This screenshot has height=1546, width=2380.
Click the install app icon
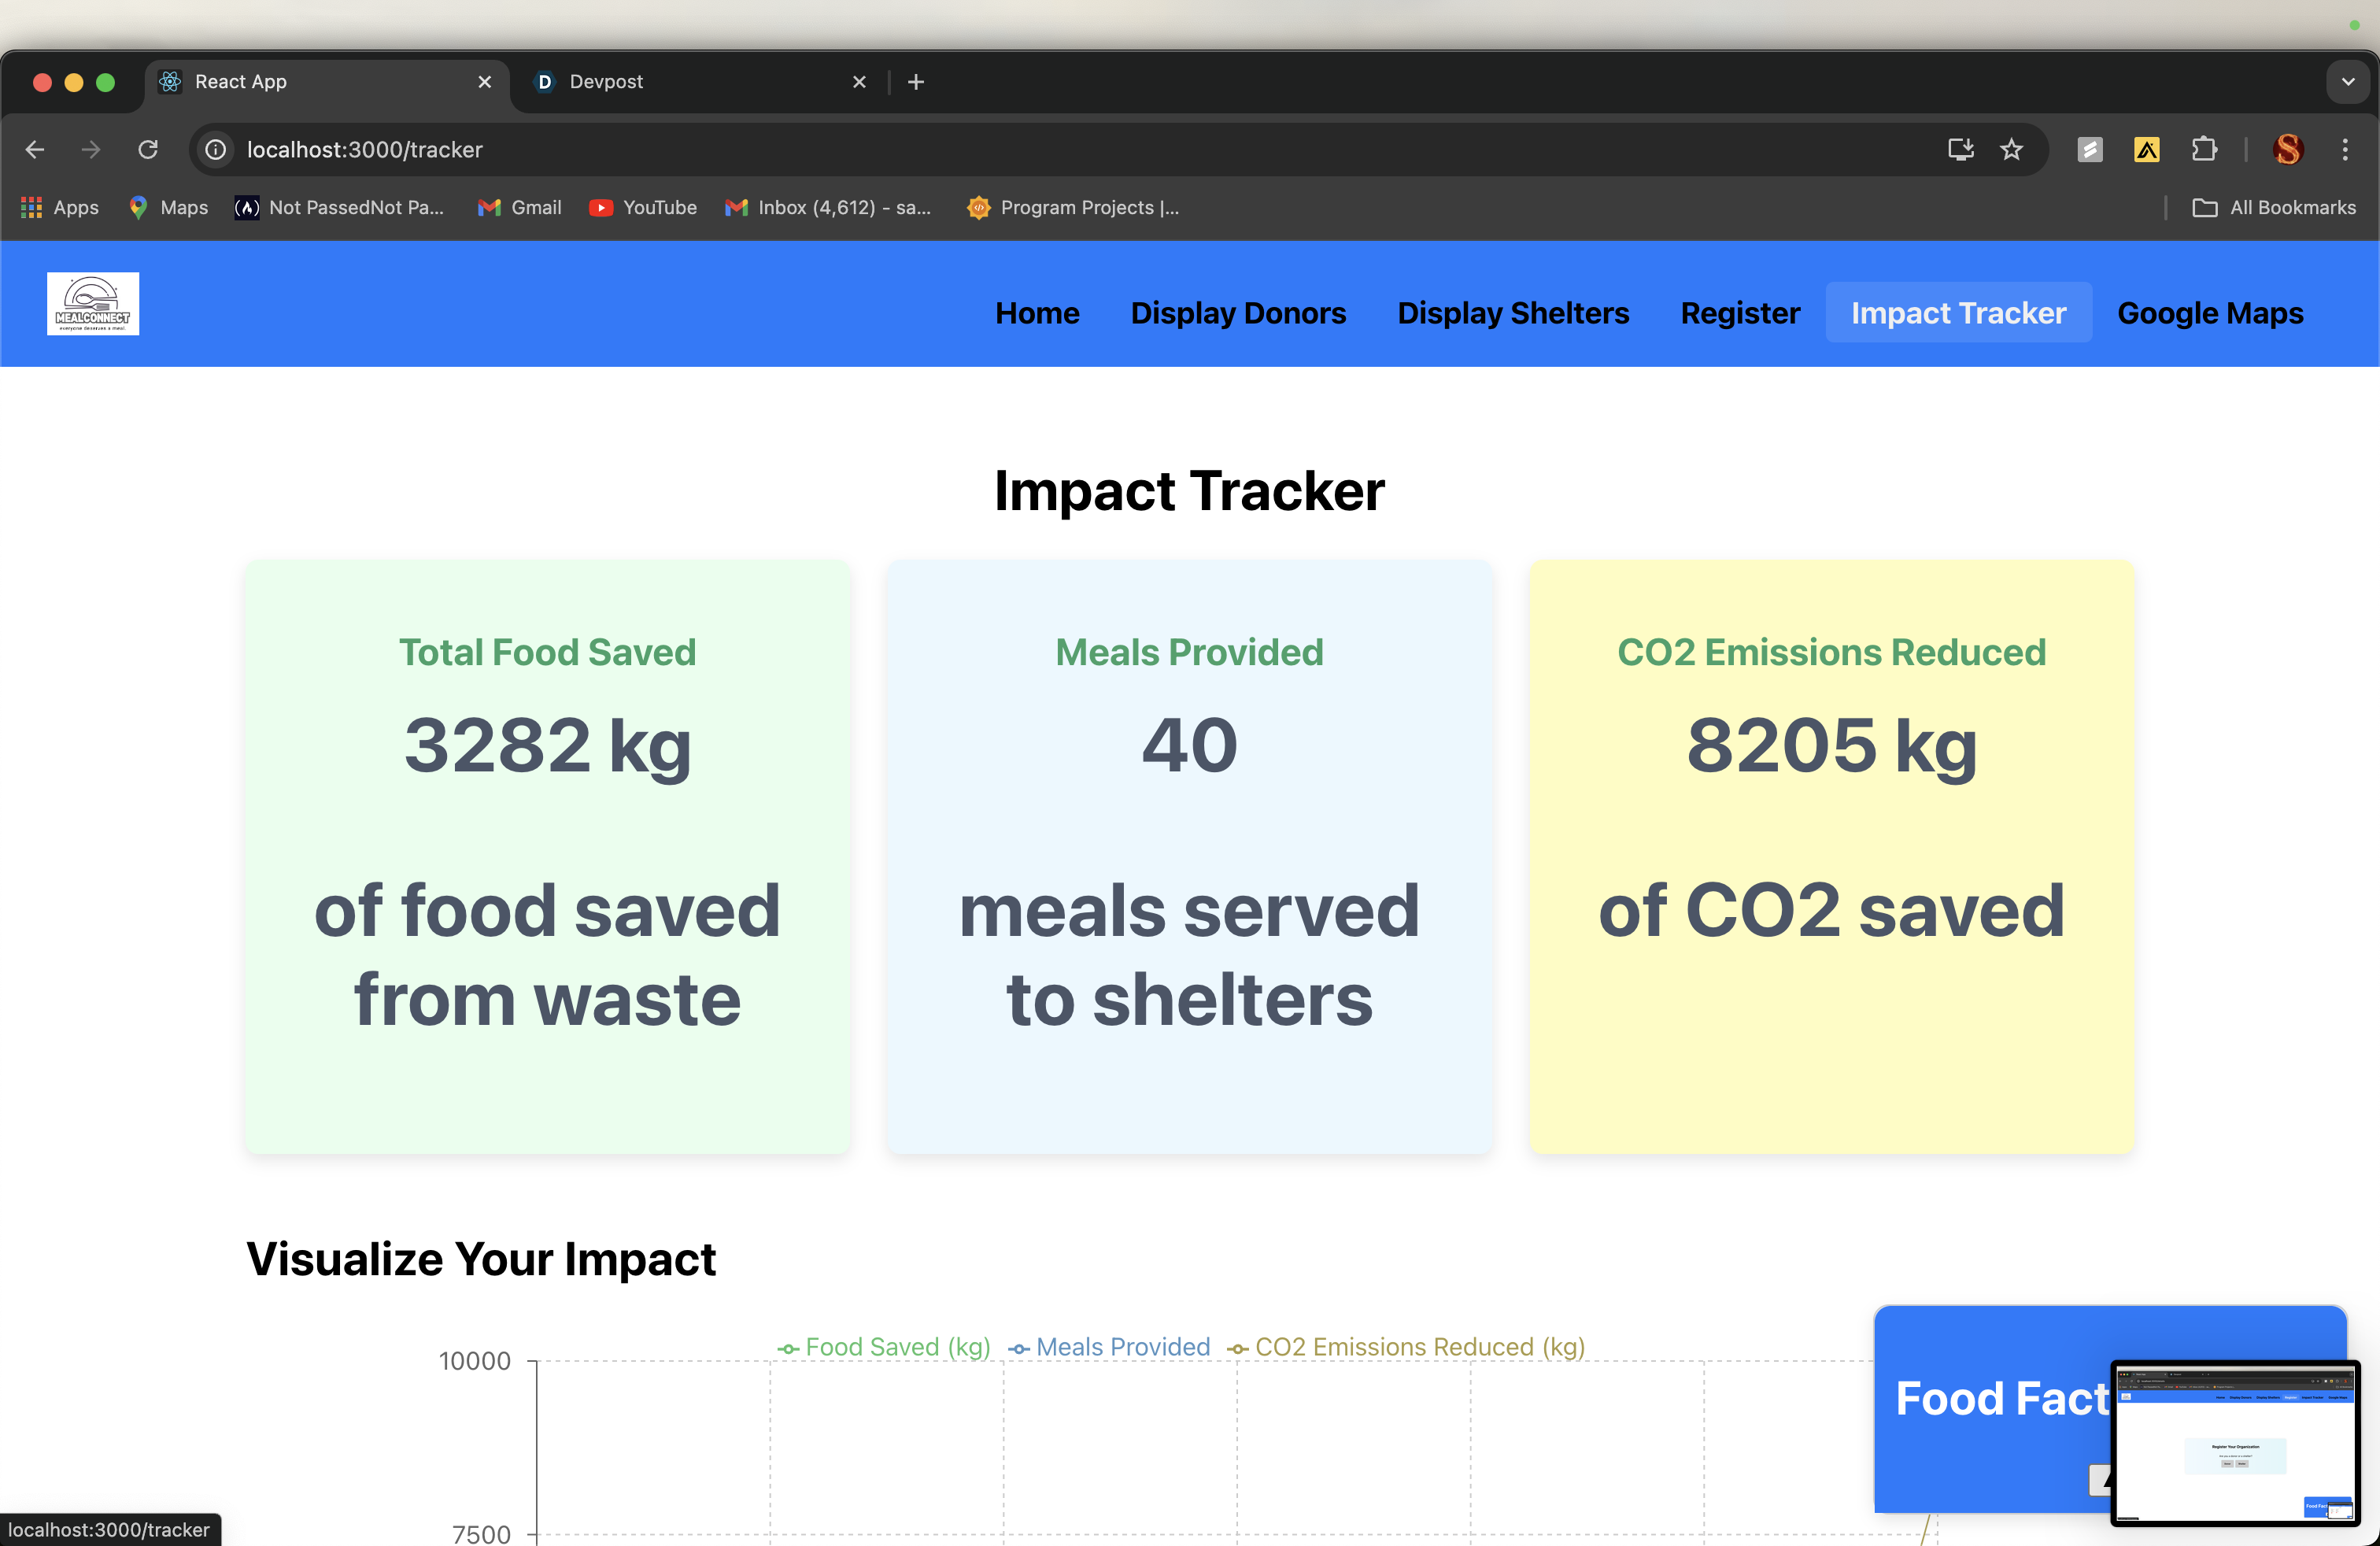(1960, 150)
